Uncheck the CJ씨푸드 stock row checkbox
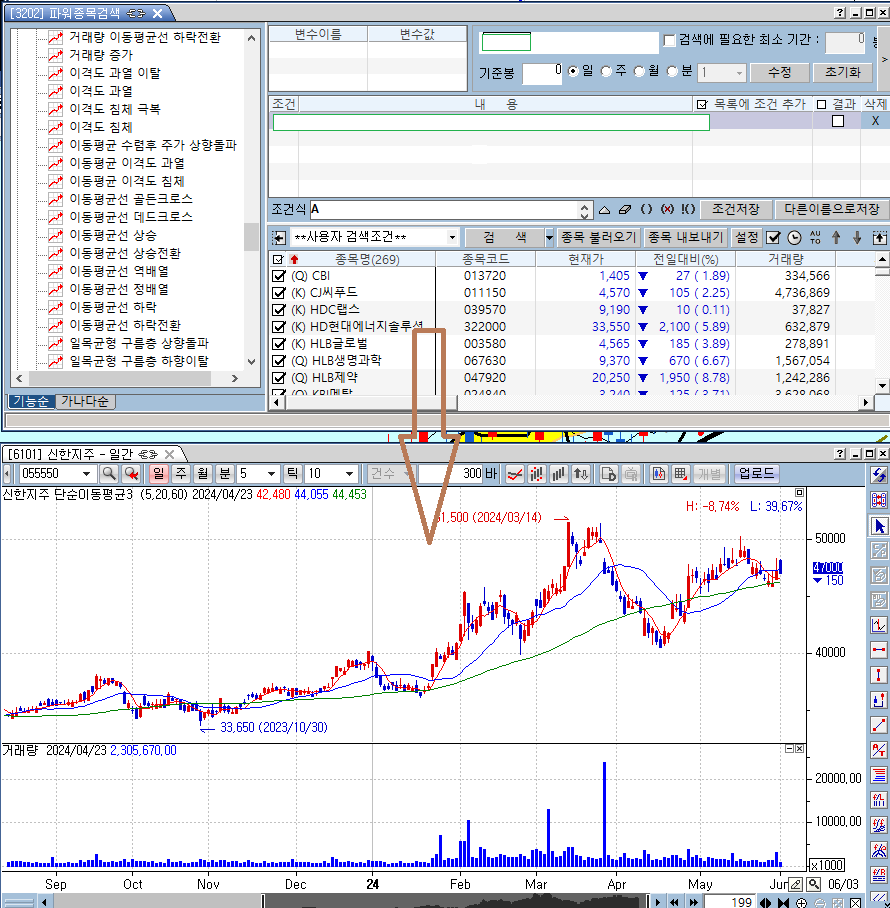 click(x=279, y=293)
